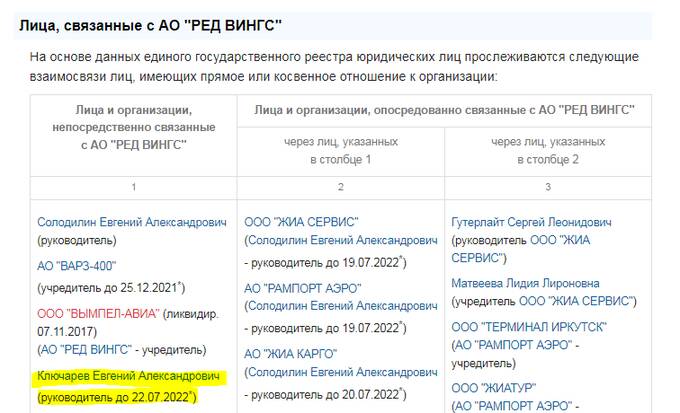
Task: Click heading "Лица, связанные с АО "РЕД ВИНГС""
Action: tap(150, 25)
